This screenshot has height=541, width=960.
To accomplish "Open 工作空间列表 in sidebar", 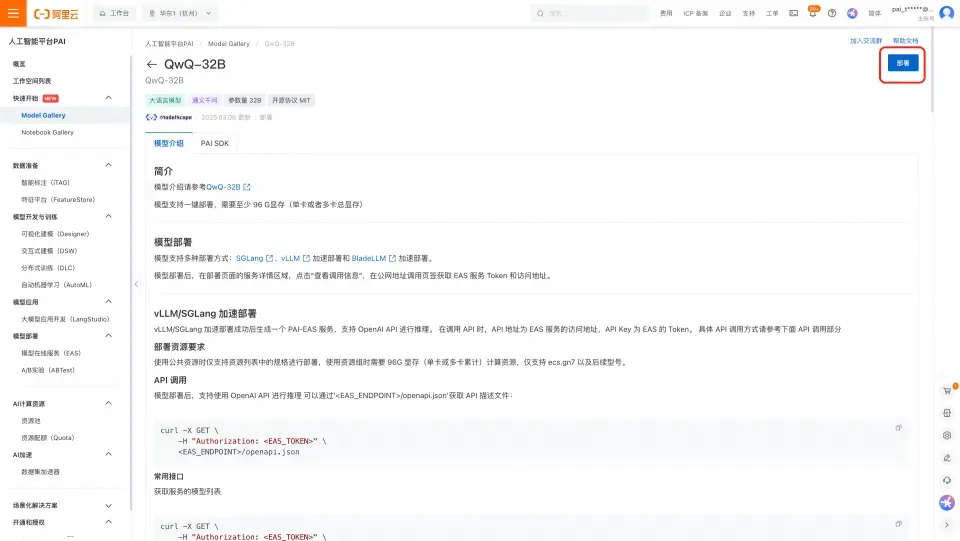I will [32, 81].
